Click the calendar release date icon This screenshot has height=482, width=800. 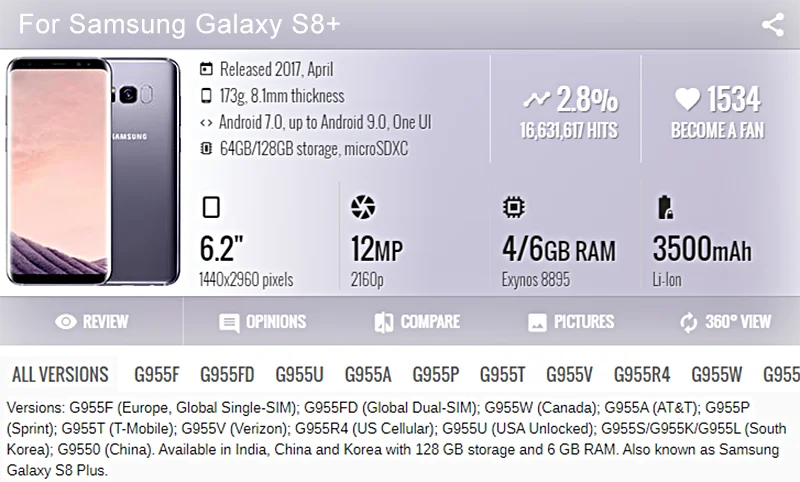tap(206, 69)
